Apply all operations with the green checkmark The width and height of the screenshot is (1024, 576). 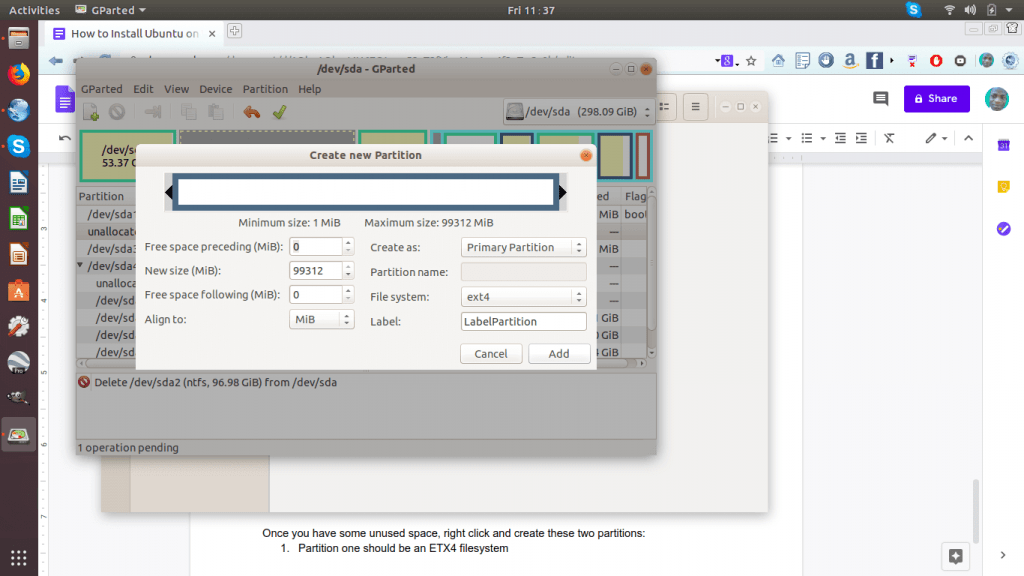[x=279, y=112]
